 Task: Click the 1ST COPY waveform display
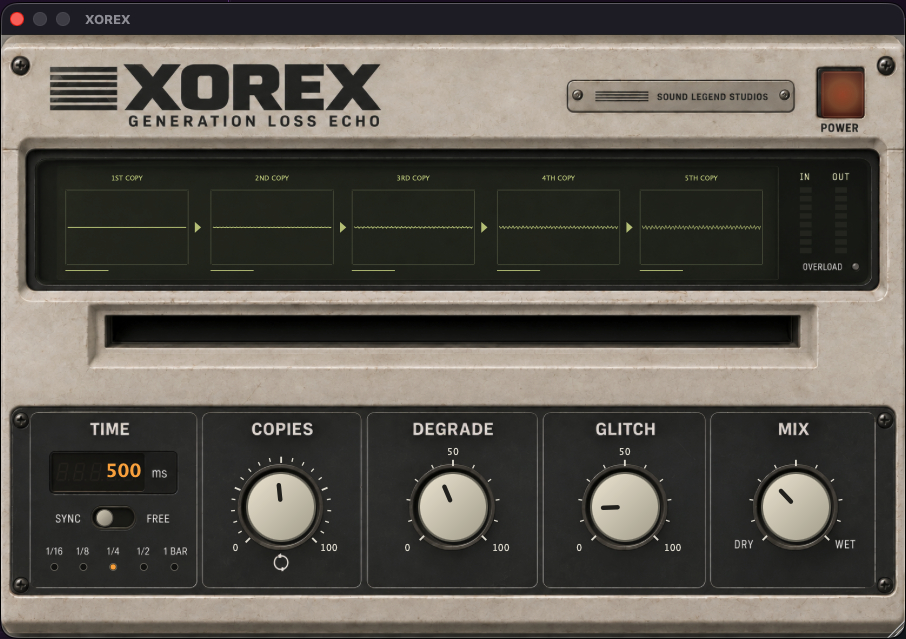click(x=127, y=227)
